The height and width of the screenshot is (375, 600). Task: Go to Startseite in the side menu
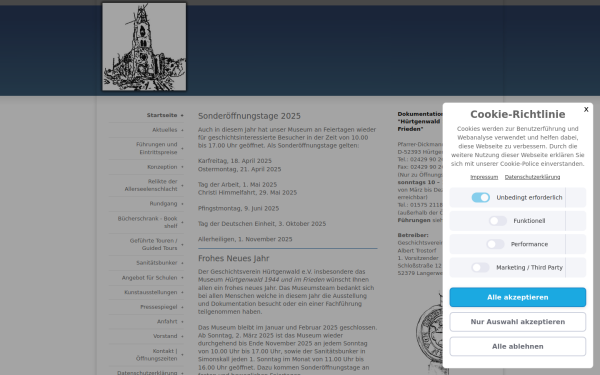(162, 115)
